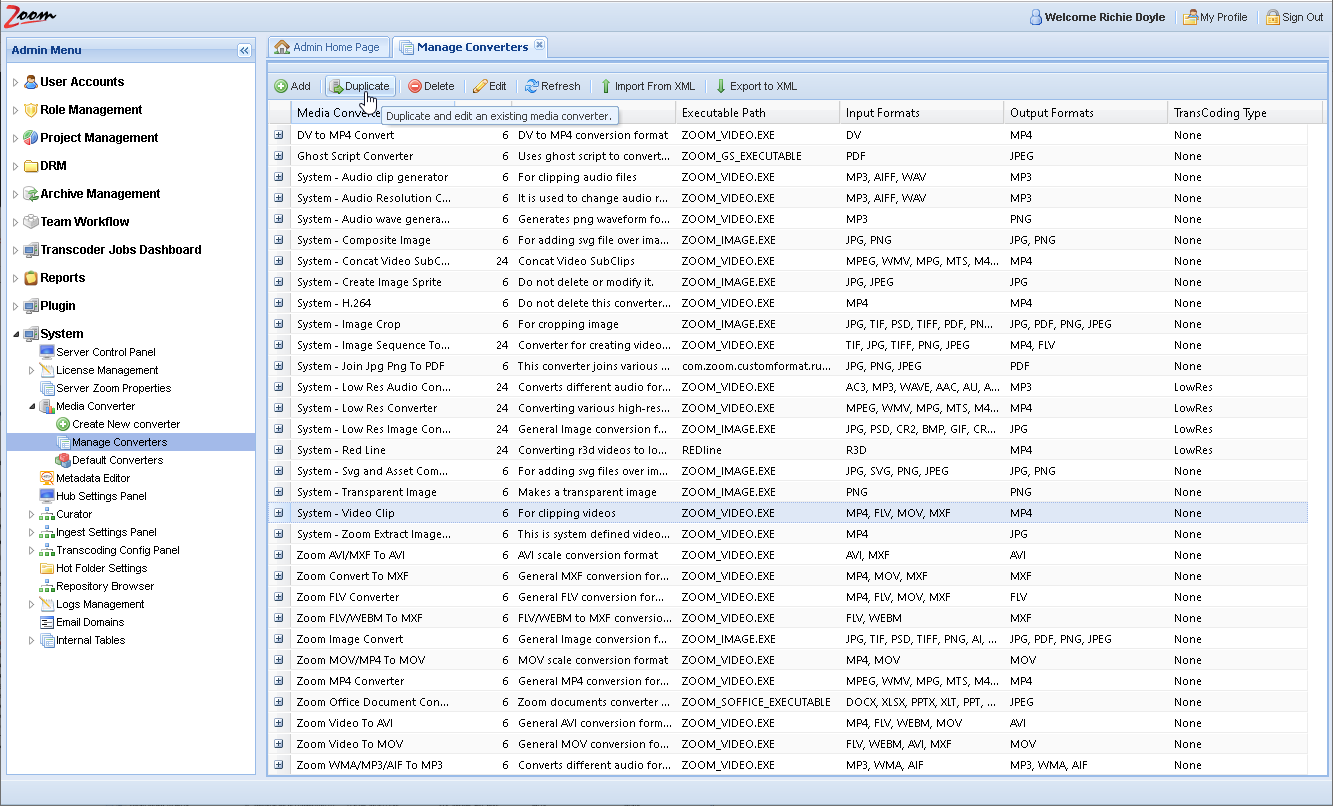Click the Zoom logo
The width and height of the screenshot is (1333, 806).
click(x=31, y=15)
